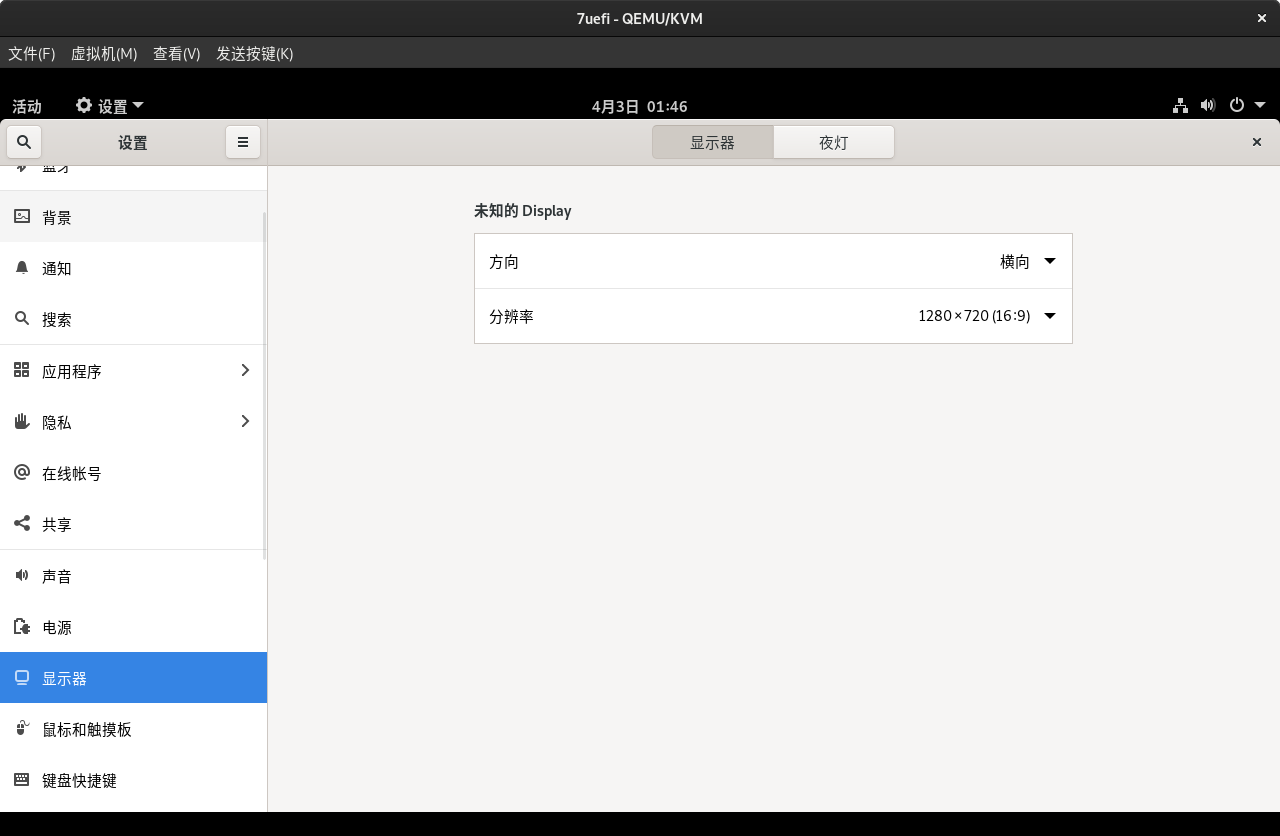Click the gear icon beside 设置 in top bar

click(84, 105)
